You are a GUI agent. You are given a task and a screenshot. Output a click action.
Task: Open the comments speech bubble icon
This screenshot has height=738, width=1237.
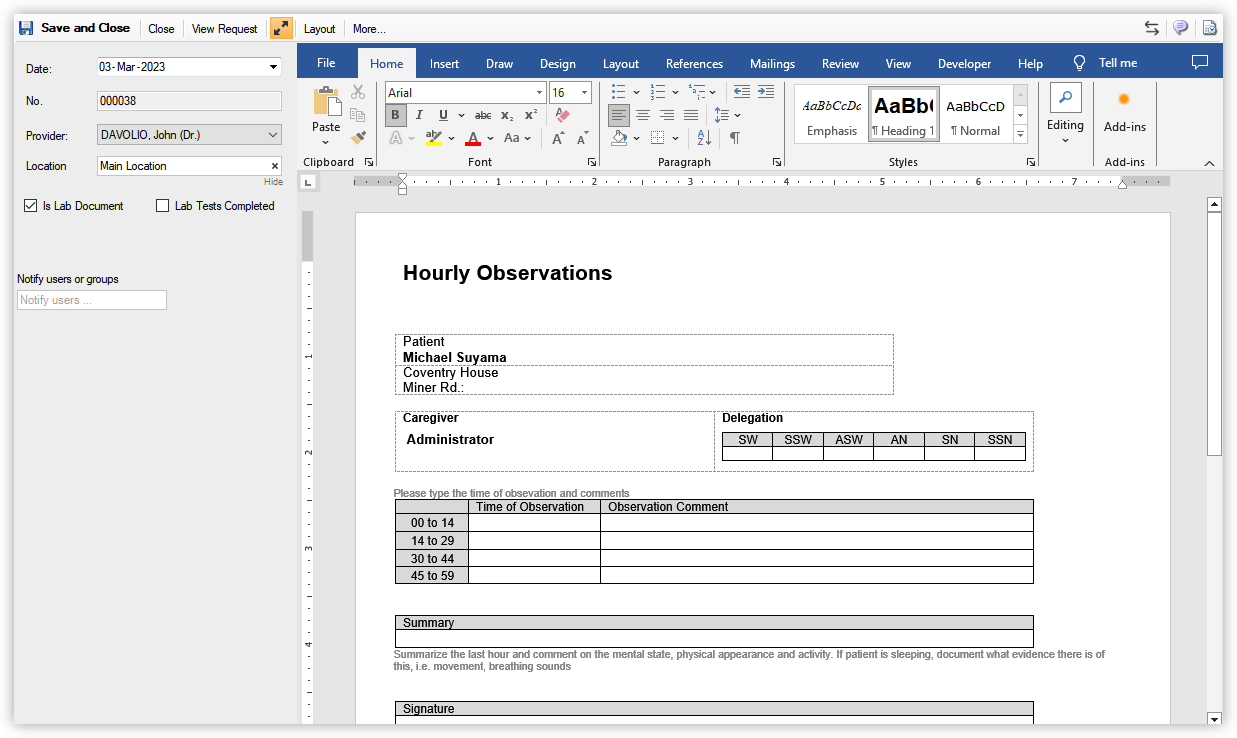click(1180, 27)
